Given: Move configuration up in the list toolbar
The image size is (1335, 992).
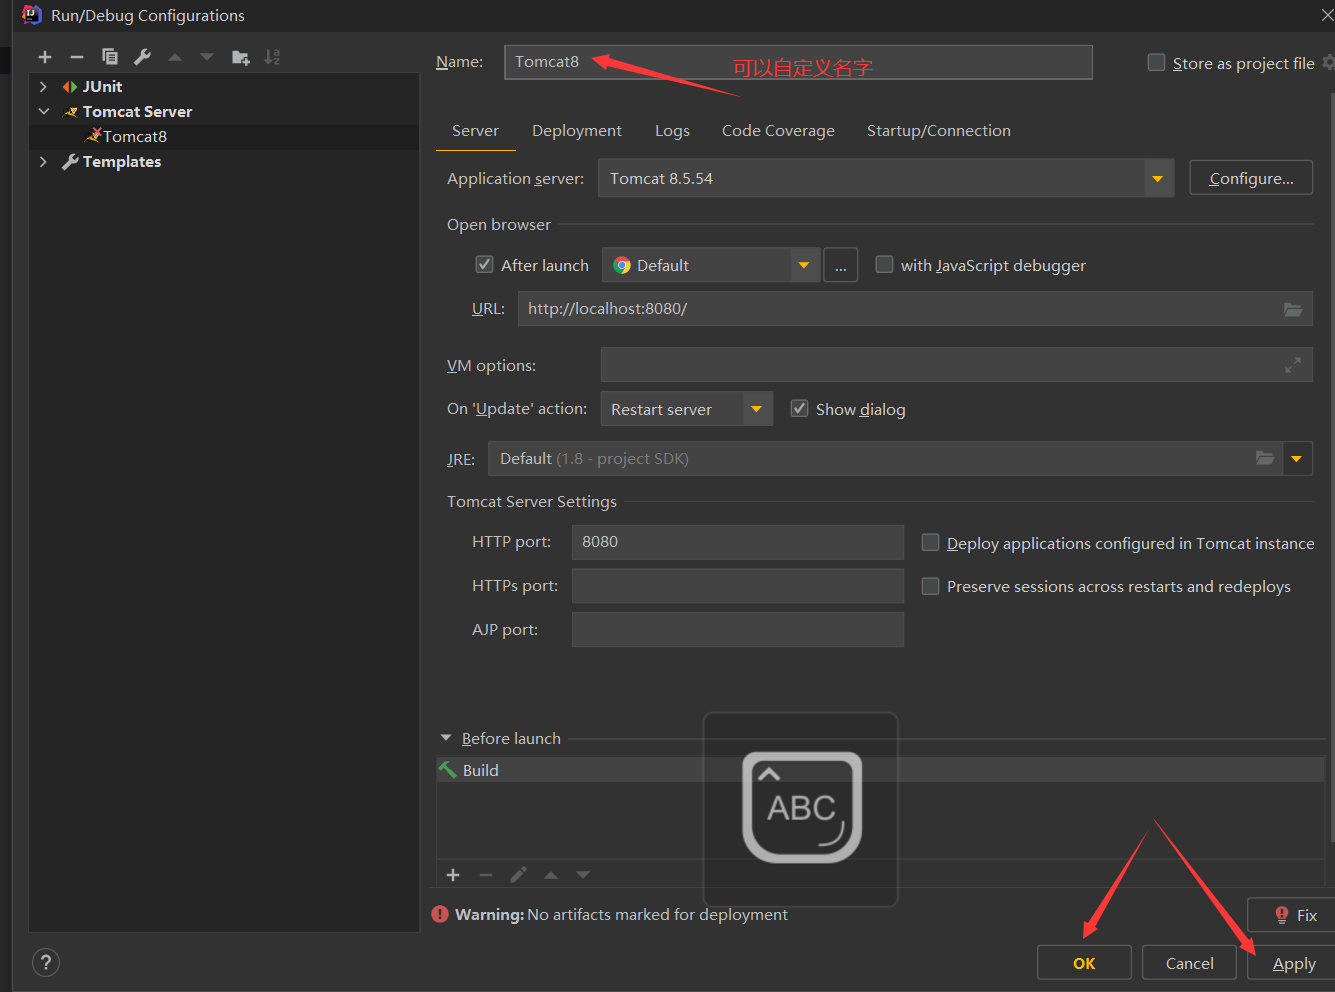Looking at the screenshot, I should pos(175,57).
